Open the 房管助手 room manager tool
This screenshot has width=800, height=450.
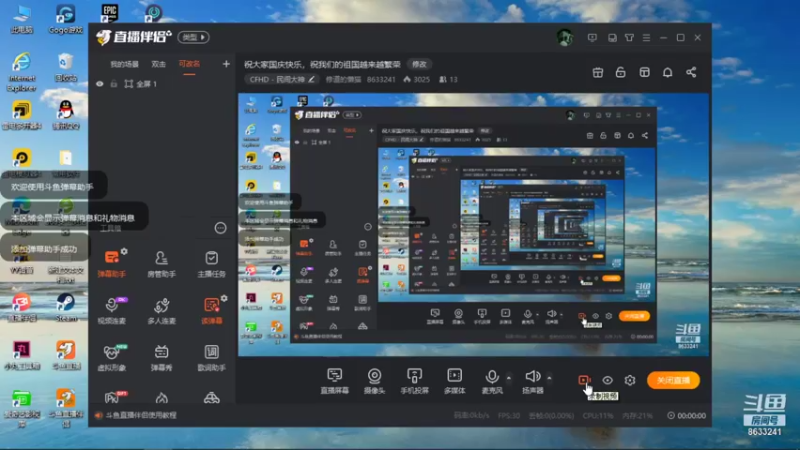[x=161, y=263]
